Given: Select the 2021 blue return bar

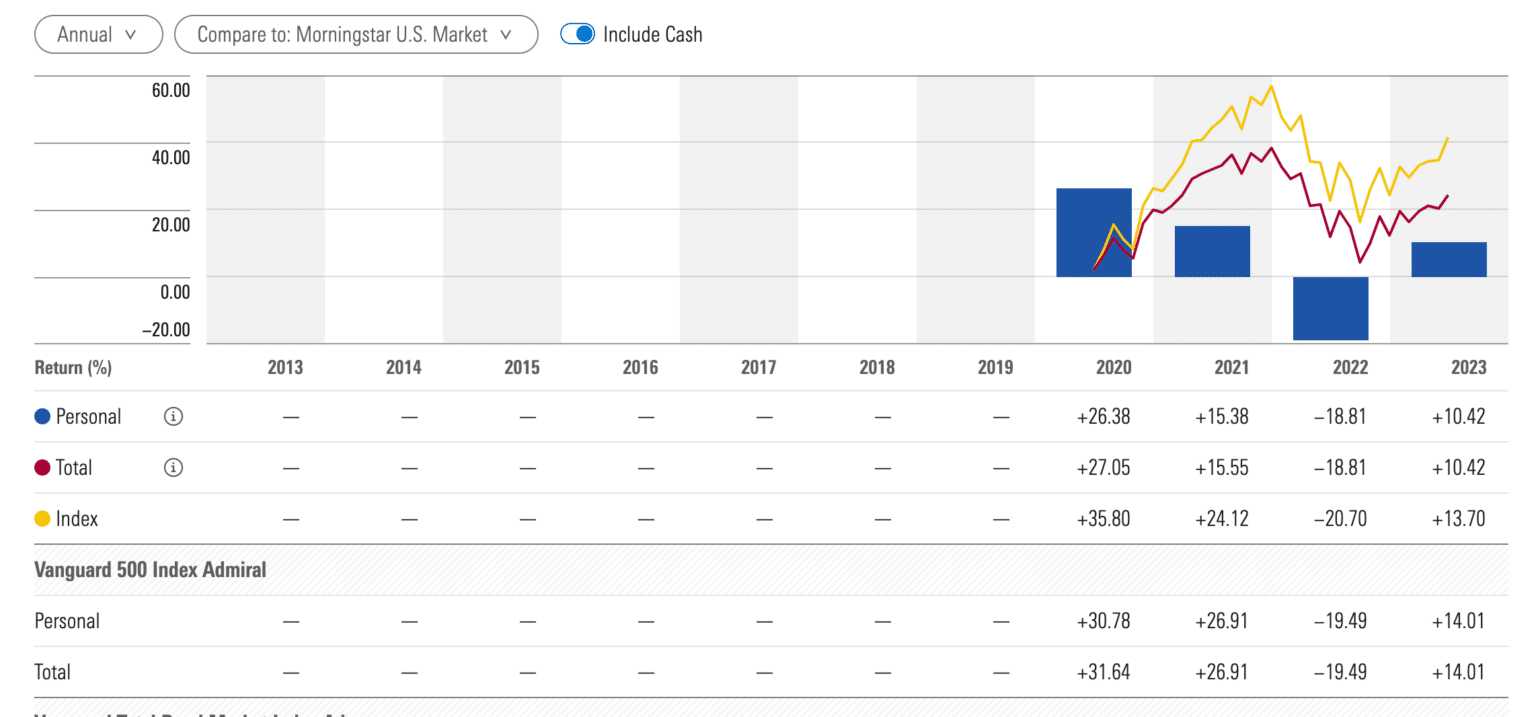Looking at the screenshot, I should (1212, 251).
